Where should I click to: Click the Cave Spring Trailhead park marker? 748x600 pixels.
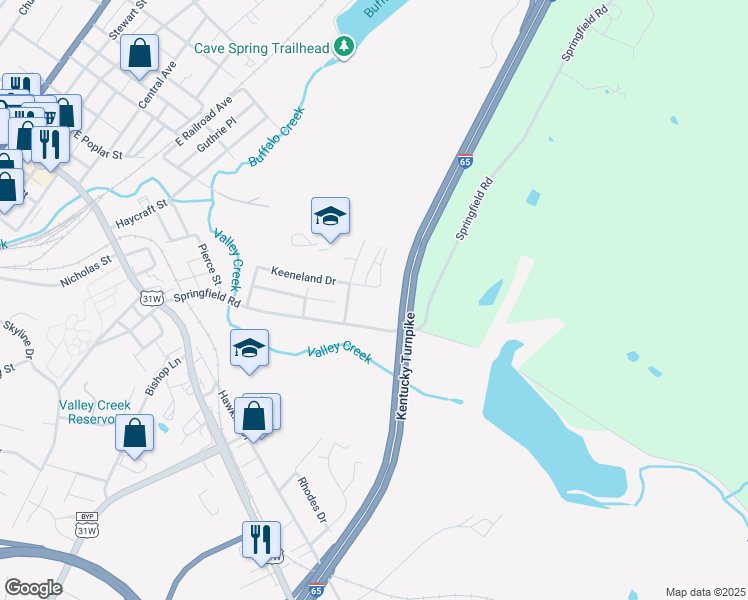(x=343, y=48)
